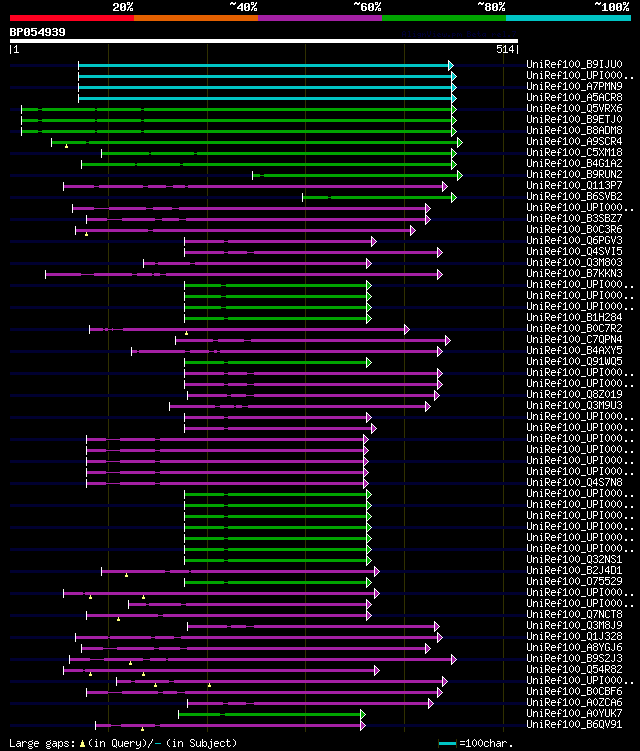Open the UniRef100_B0CBF6 label
640x751 pixels.
[574, 693]
